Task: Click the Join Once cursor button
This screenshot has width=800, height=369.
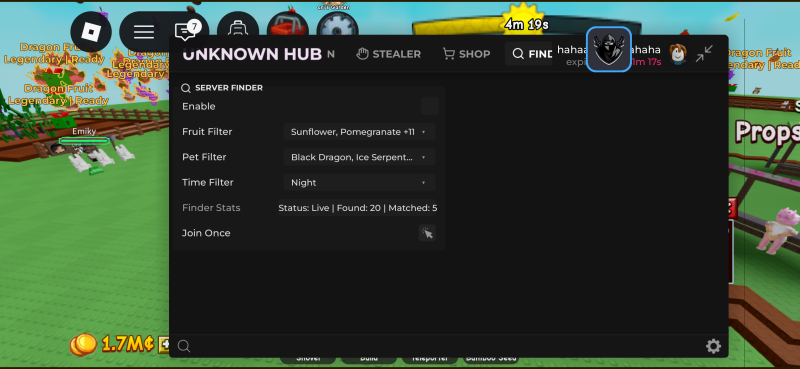Action: pos(427,233)
